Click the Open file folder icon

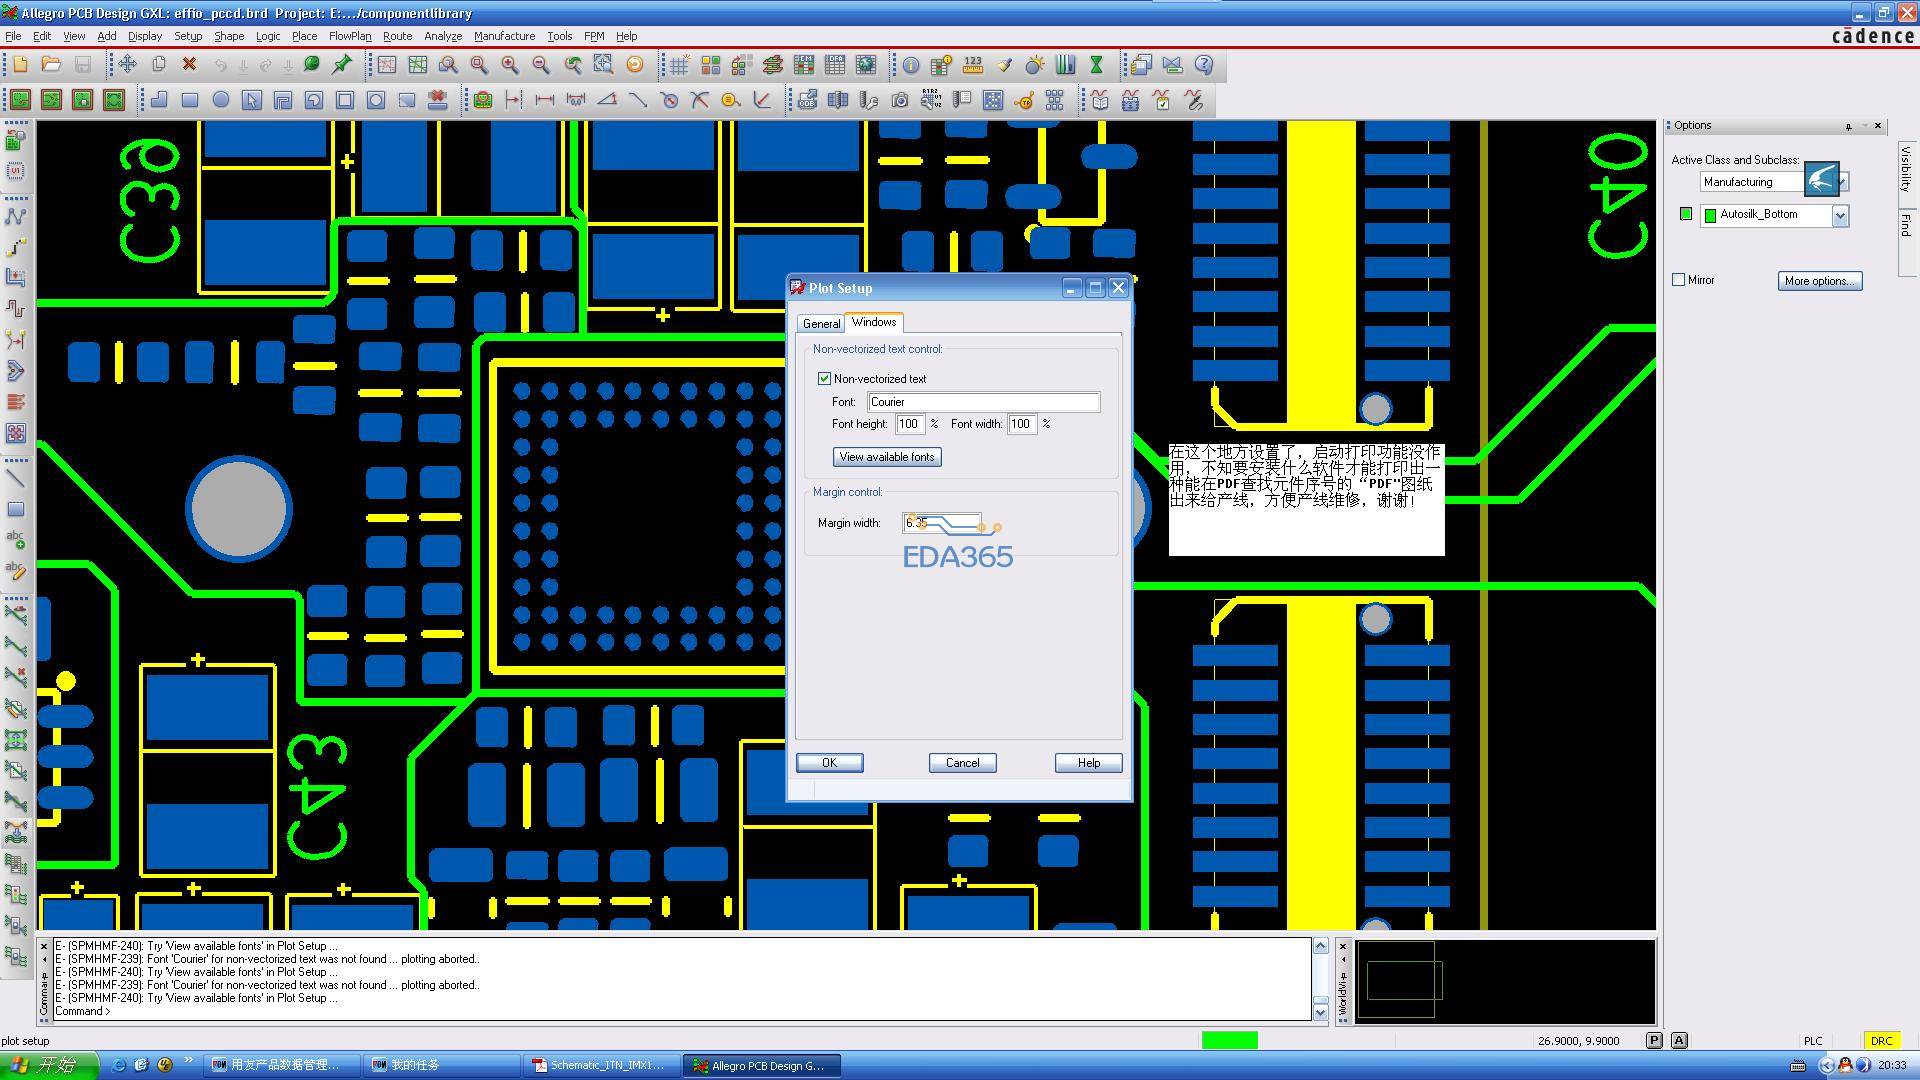(x=51, y=65)
